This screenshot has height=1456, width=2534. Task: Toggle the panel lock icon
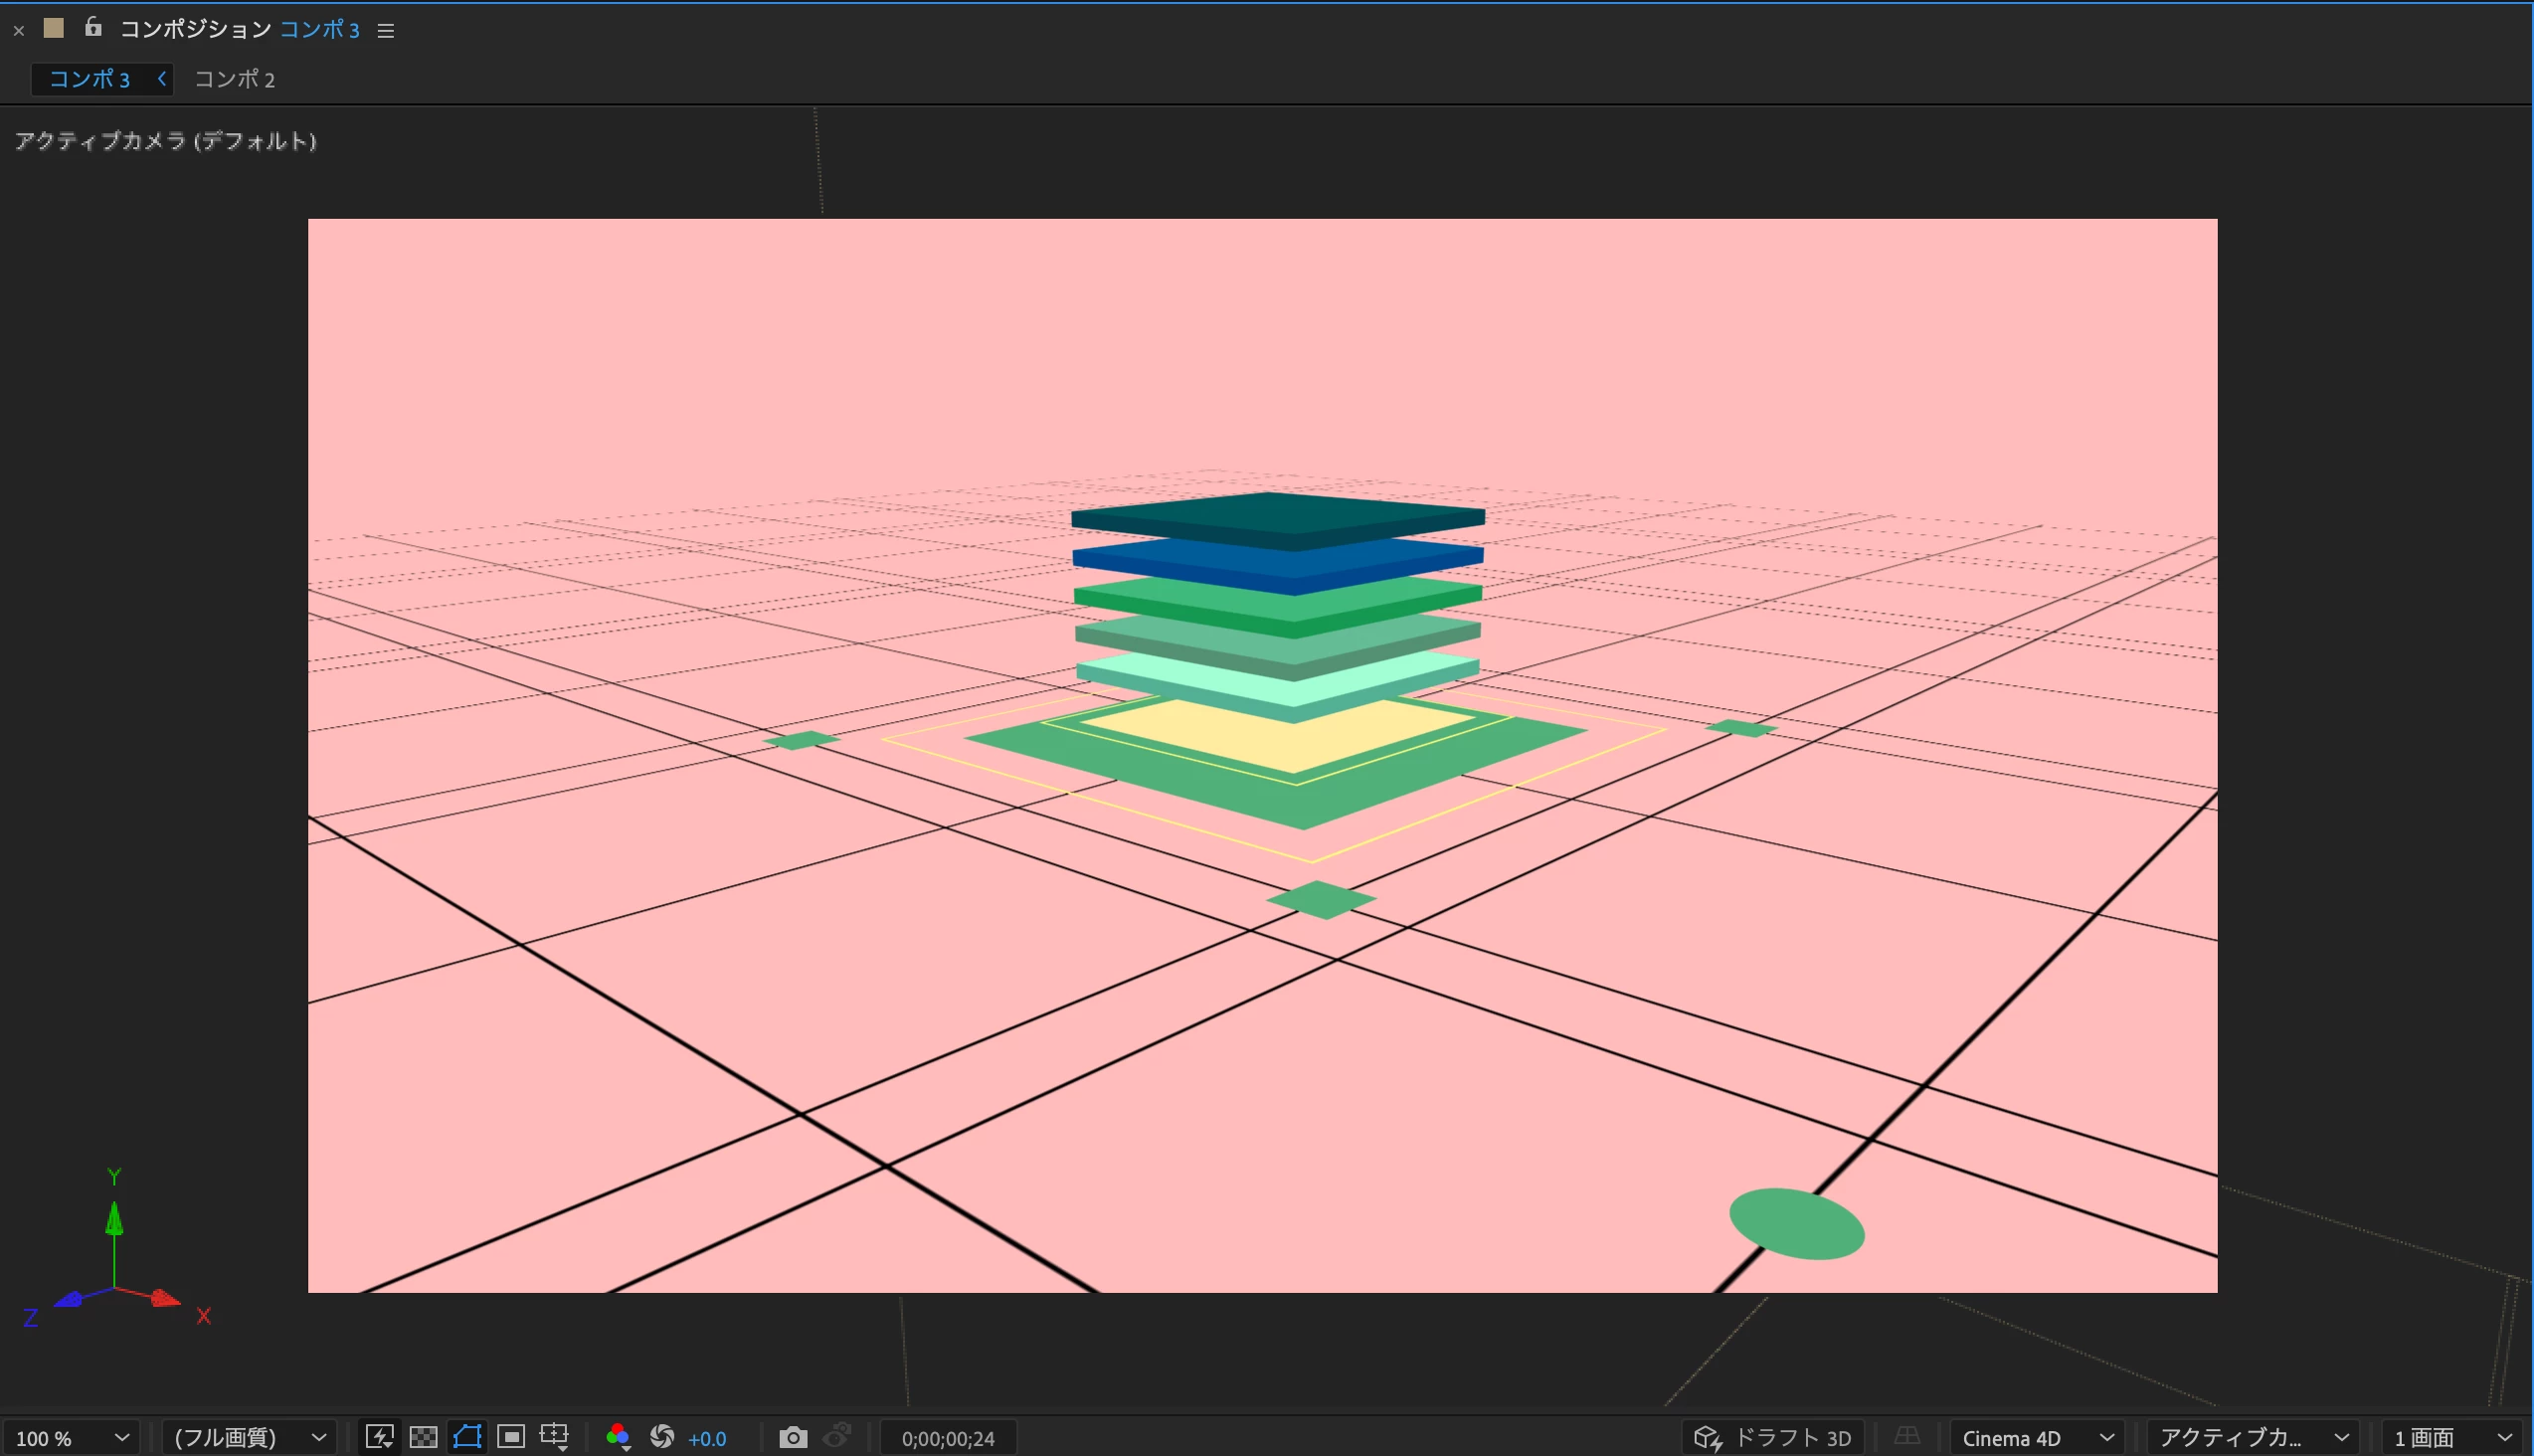point(93,27)
